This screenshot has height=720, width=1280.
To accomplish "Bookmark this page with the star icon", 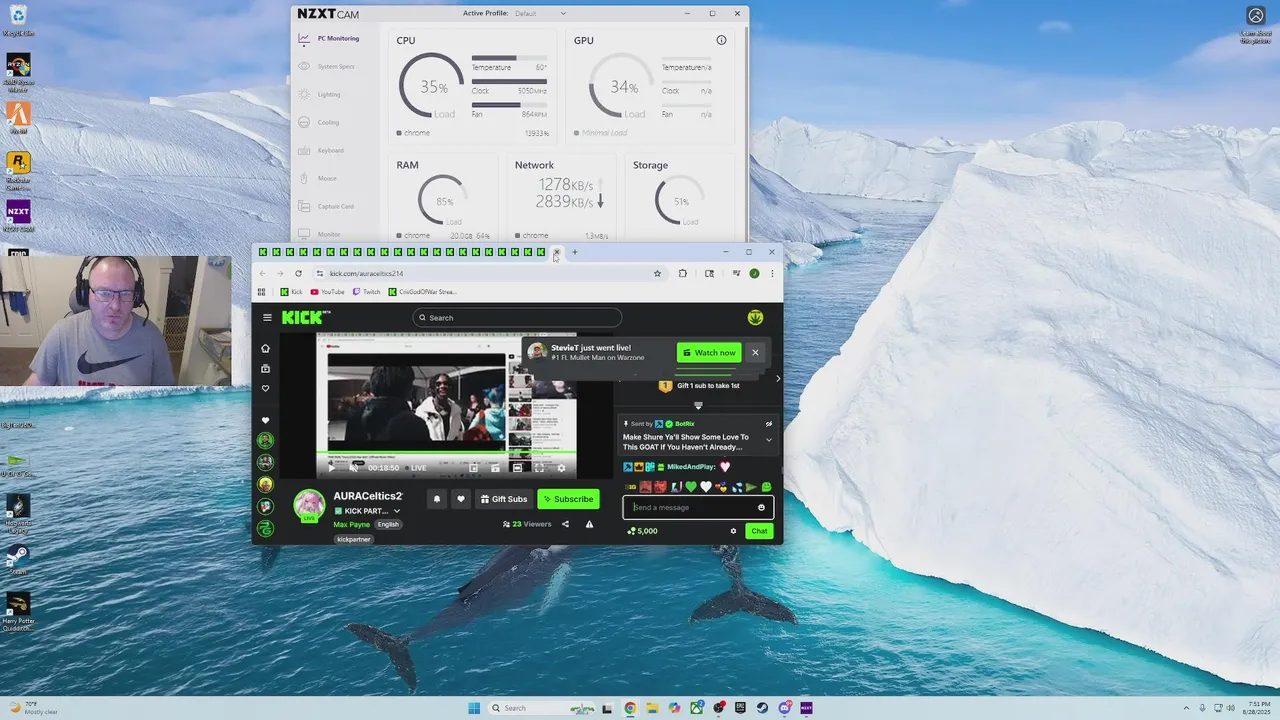I will pyautogui.click(x=657, y=273).
